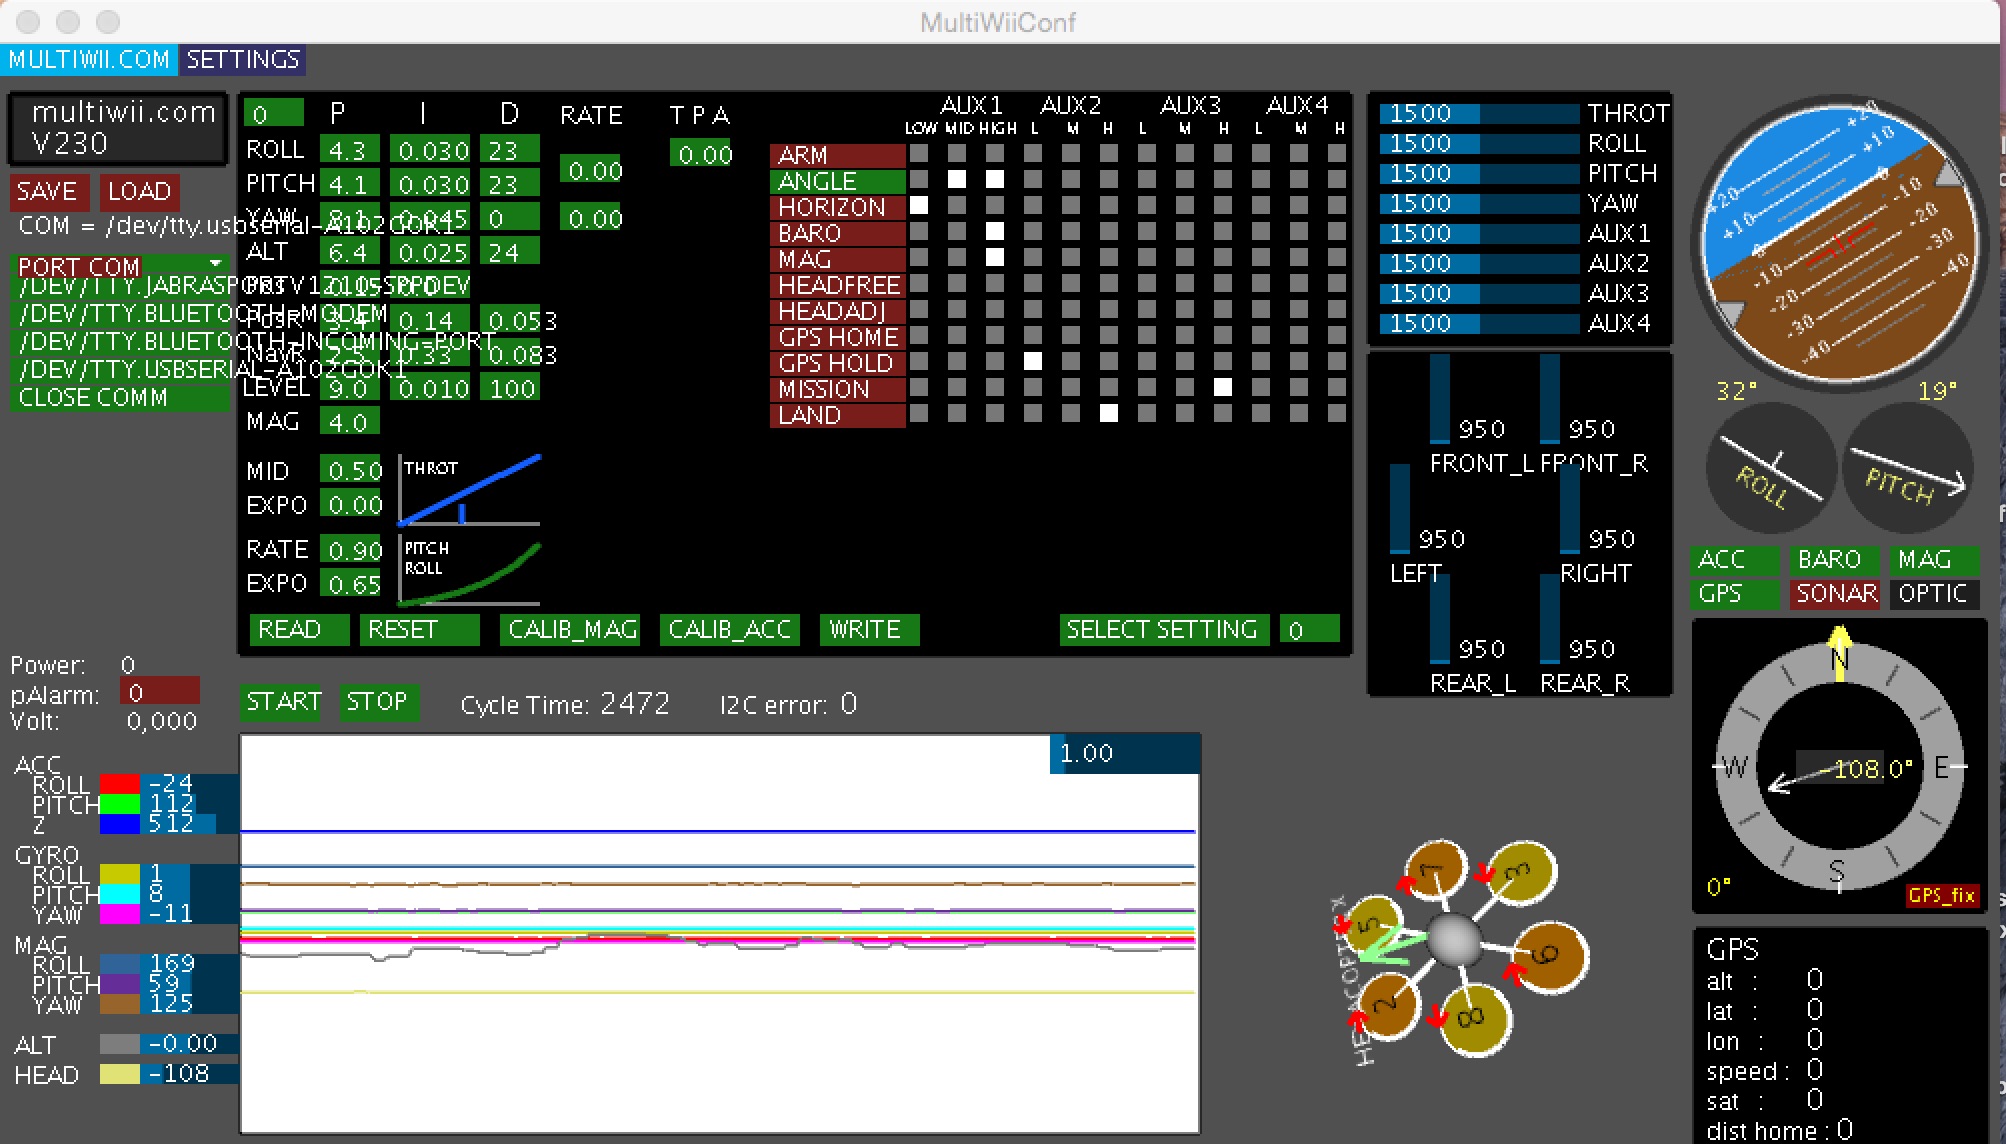This screenshot has height=1144, width=2006.
Task: Click the select setting number field
Action: [1309, 629]
